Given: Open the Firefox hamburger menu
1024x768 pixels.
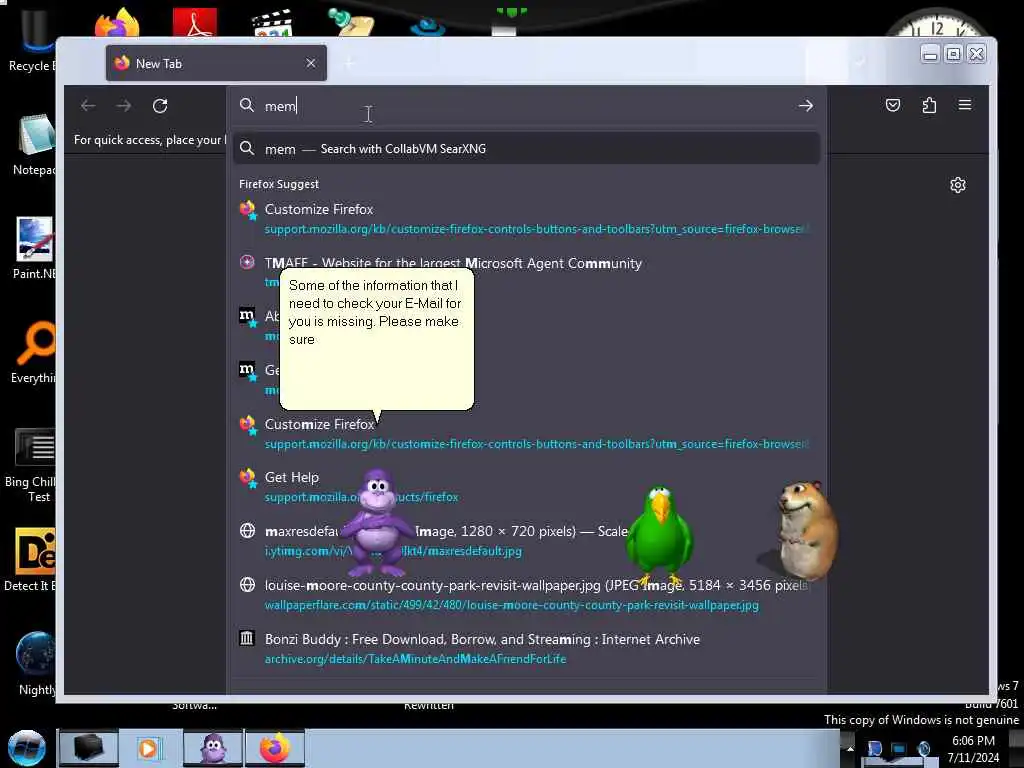Looking at the screenshot, I should pos(965,104).
